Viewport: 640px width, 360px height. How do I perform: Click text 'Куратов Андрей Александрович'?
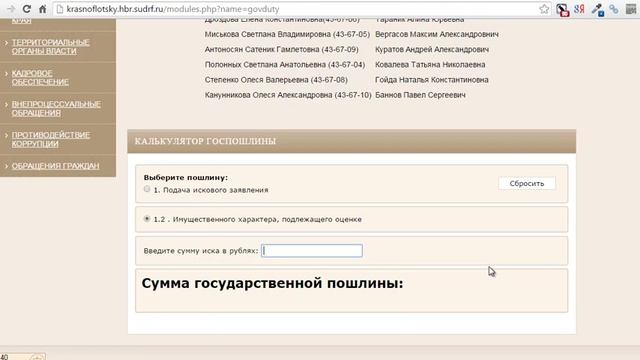click(x=432, y=49)
